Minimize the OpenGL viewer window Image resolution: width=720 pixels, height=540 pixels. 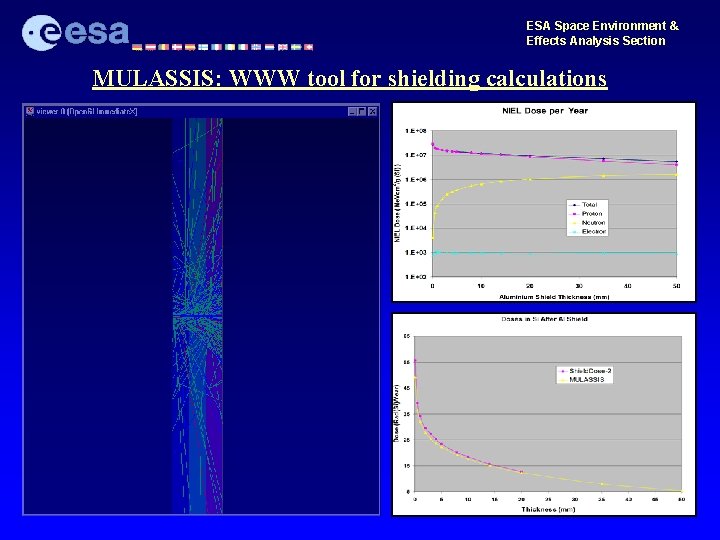coord(352,111)
